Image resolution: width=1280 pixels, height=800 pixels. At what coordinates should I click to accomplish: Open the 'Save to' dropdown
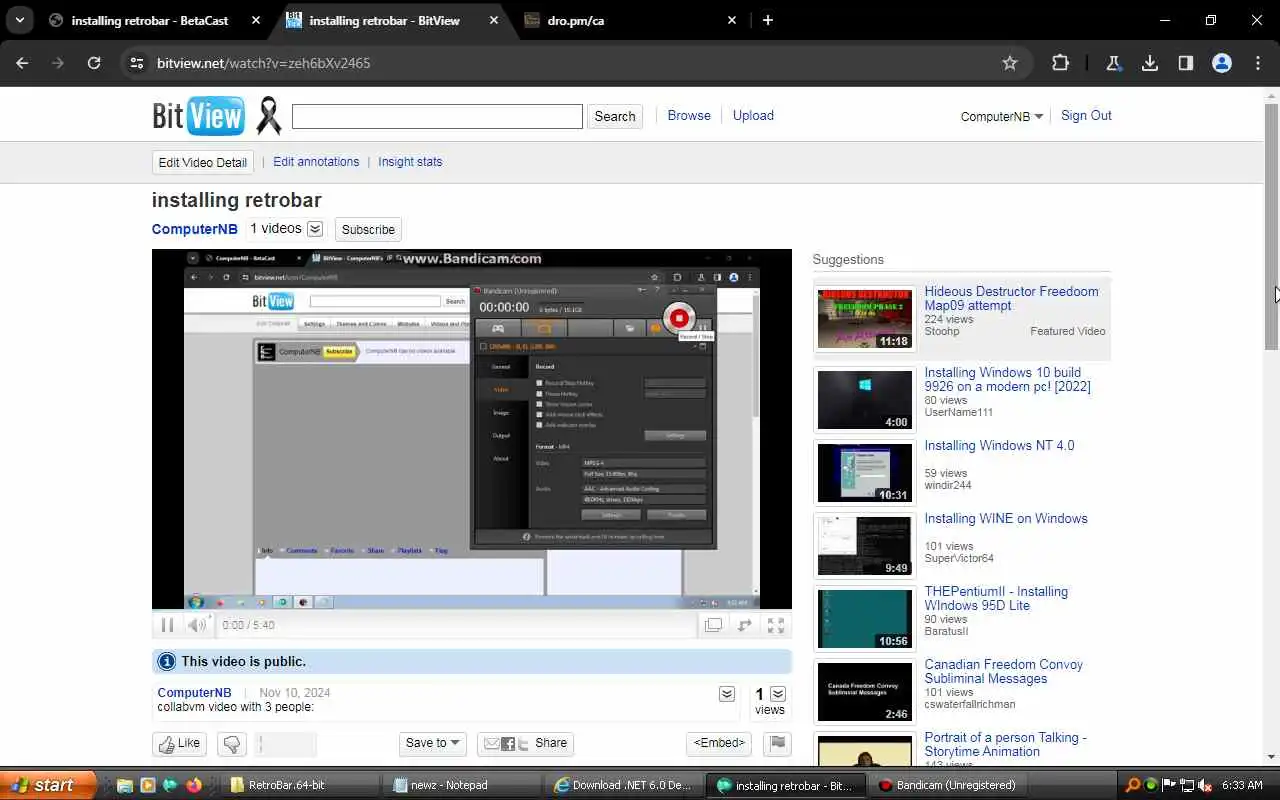432,743
